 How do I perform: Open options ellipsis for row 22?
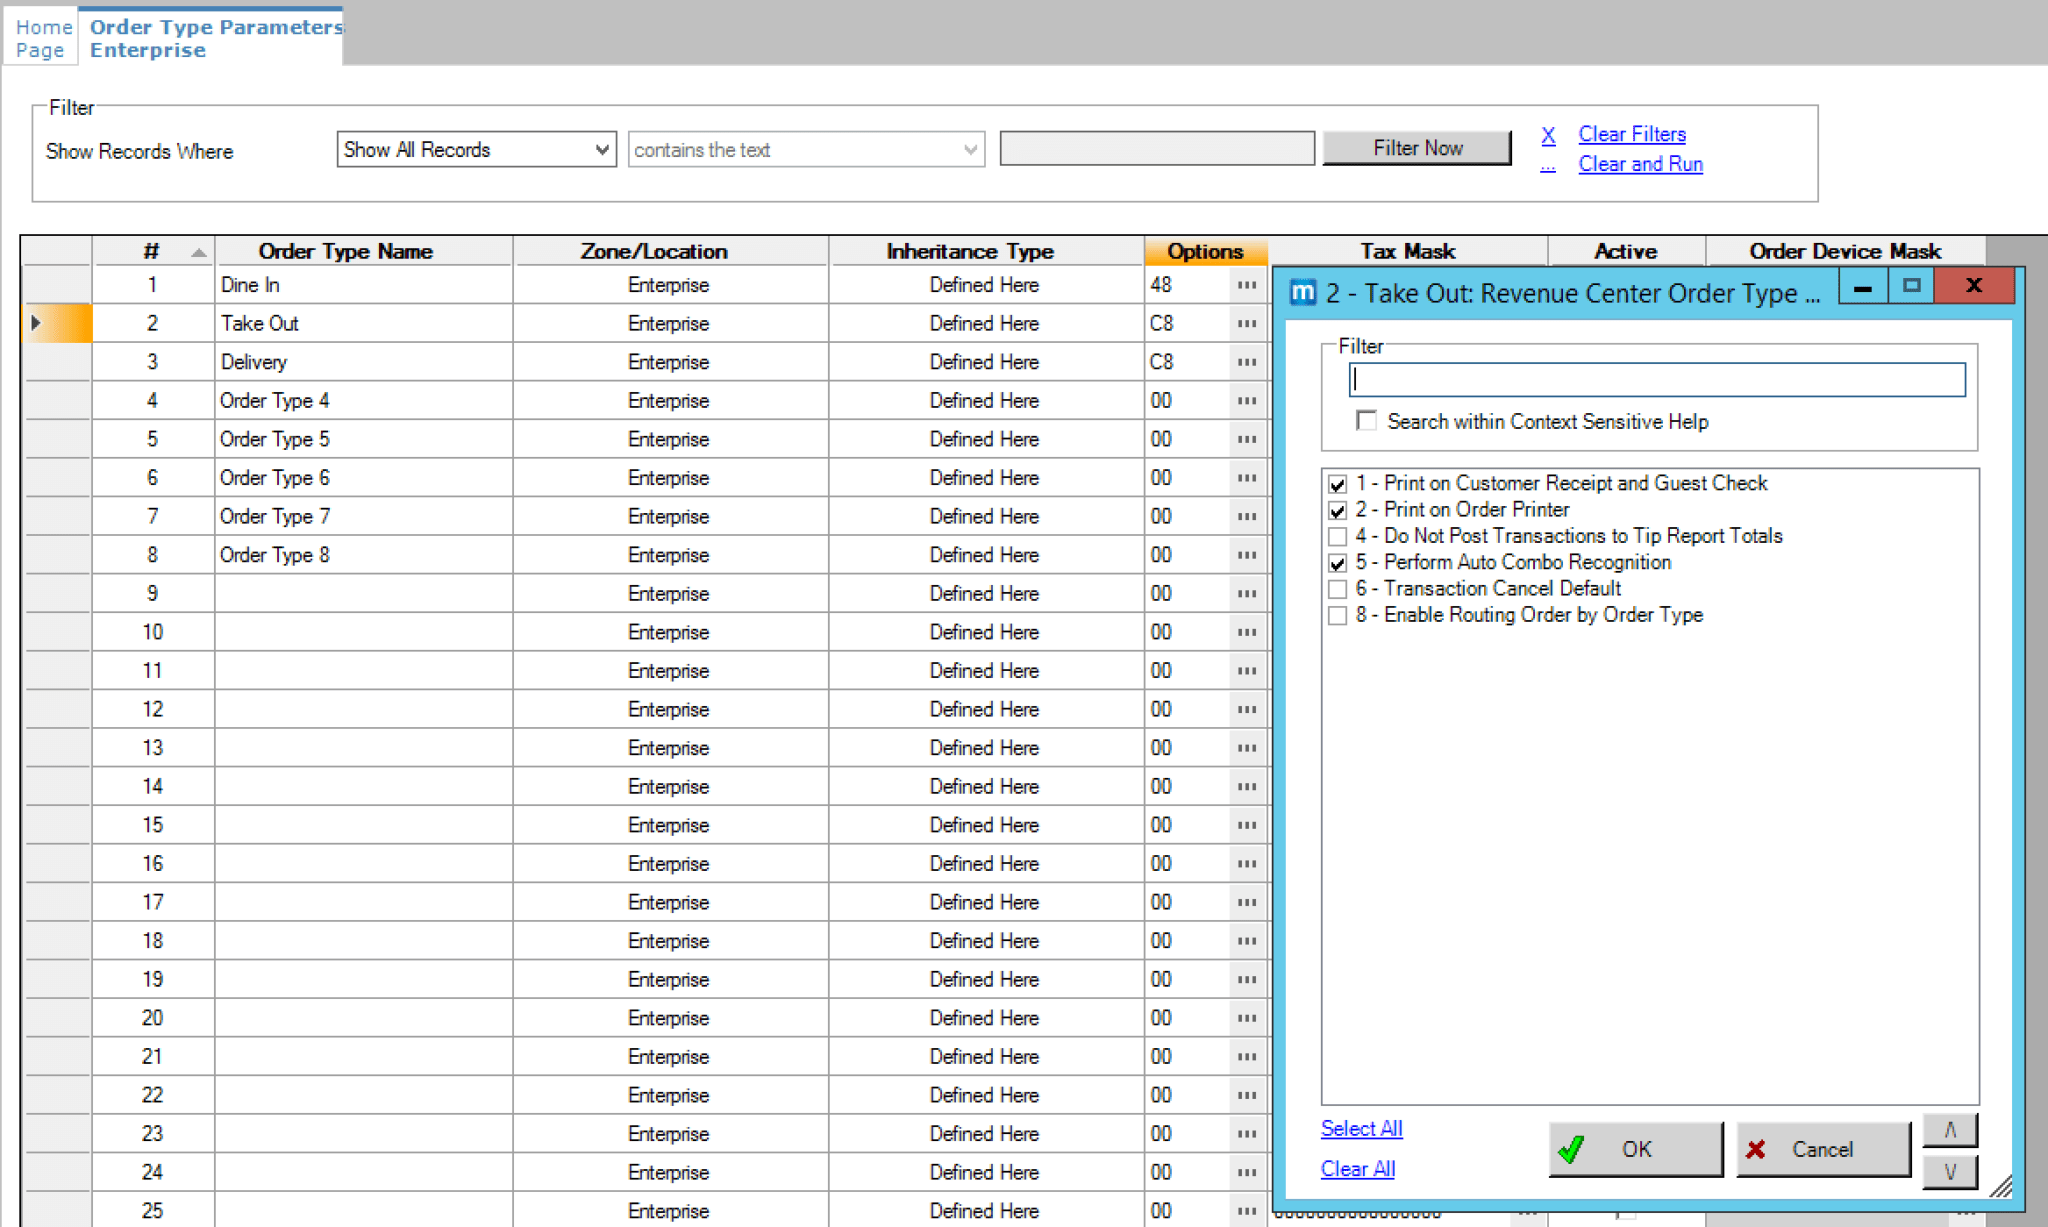tap(1246, 1095)
